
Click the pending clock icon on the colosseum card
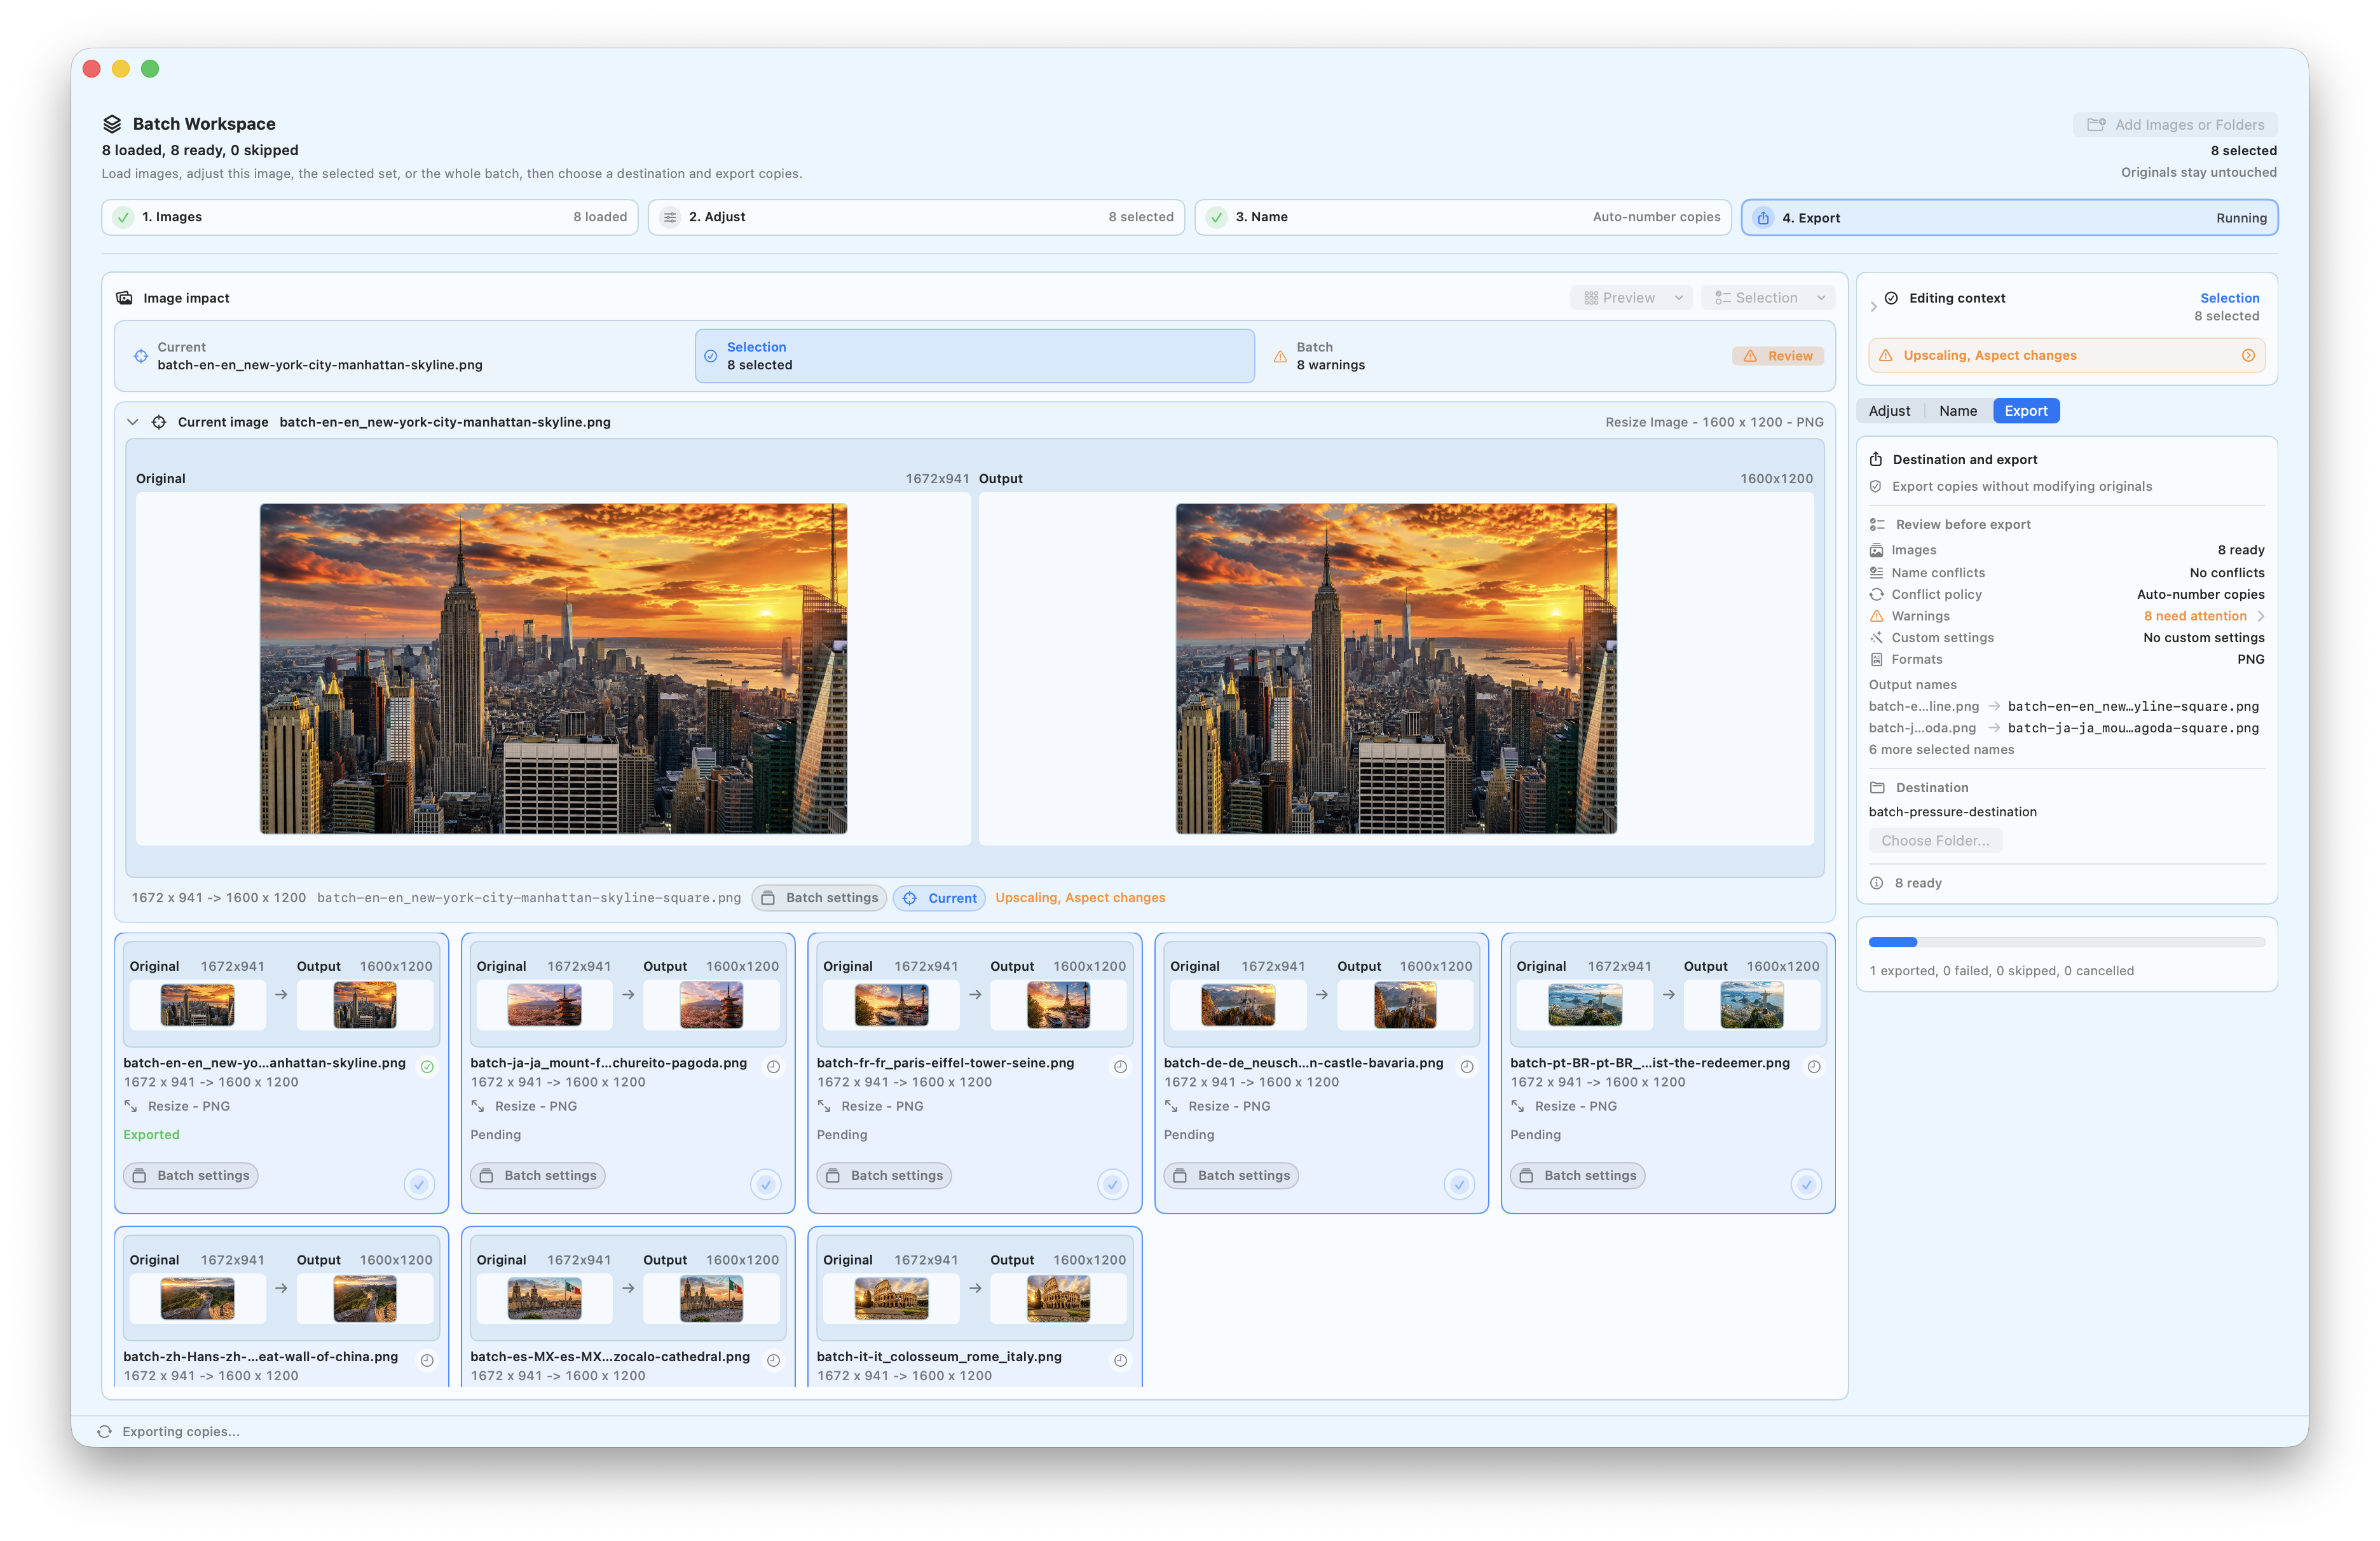click(1120, 1360)
